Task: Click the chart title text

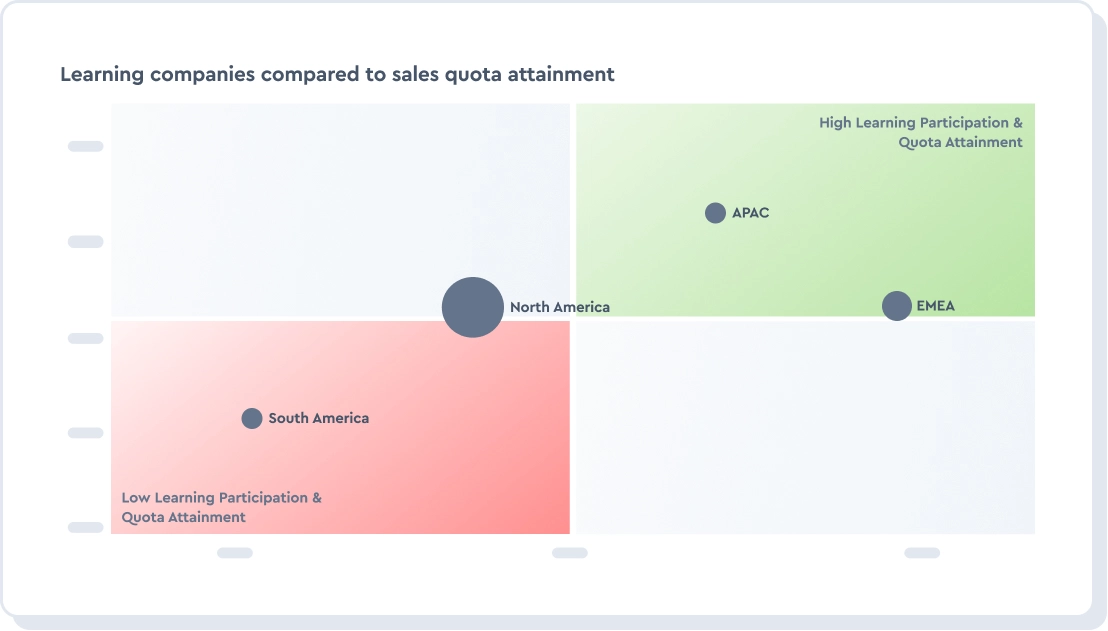Action: (x=337, y=75)
